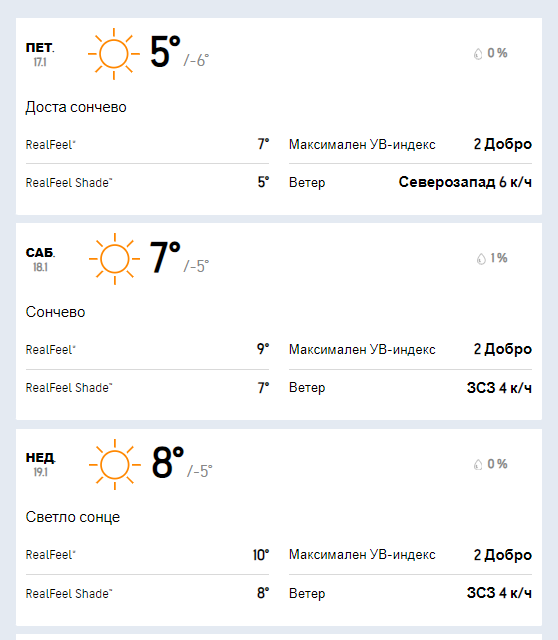Select the 'Сончево' description on Saturday
The width and height of the screenshot is (558, 640).
click(55, 312)
